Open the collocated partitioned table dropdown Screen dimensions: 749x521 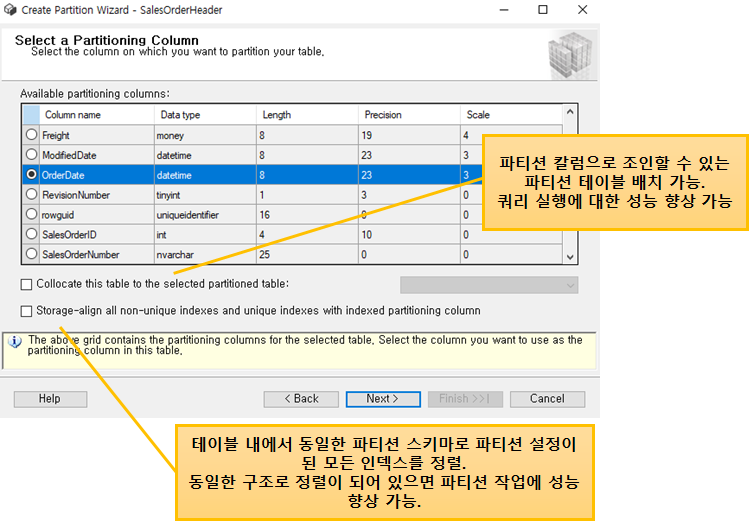489,285
